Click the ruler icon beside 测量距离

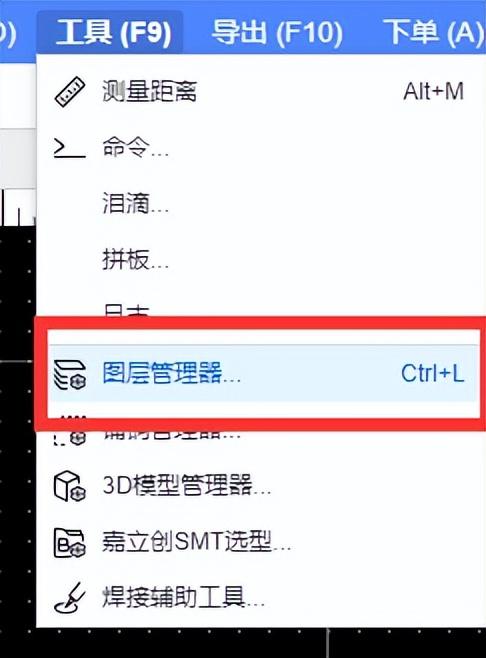coord(70,91)
